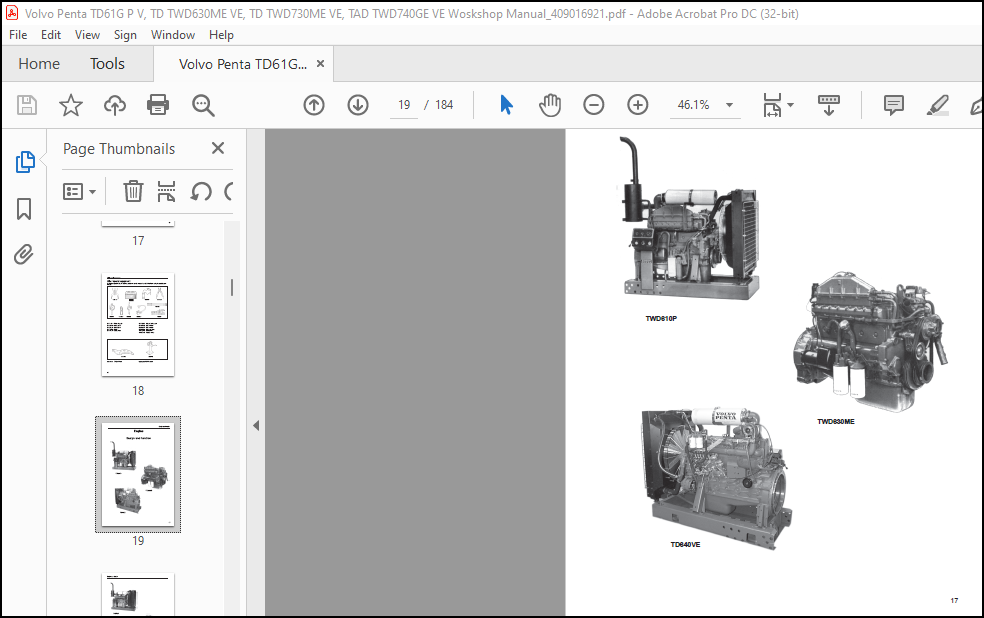The height and width of the screenshot is (618, 984).
Task: Click the Fit page width icon
Action: click(x=772, y=105)
